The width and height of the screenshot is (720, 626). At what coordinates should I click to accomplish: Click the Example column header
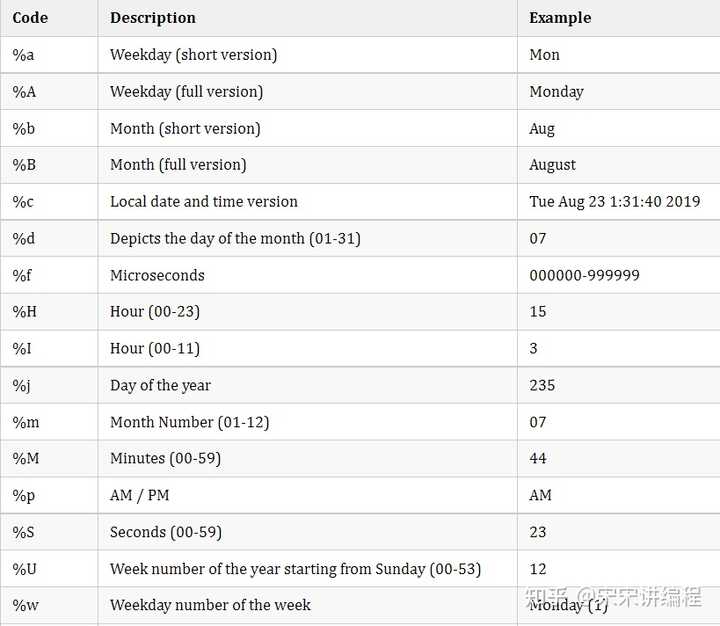click(560, 18)
